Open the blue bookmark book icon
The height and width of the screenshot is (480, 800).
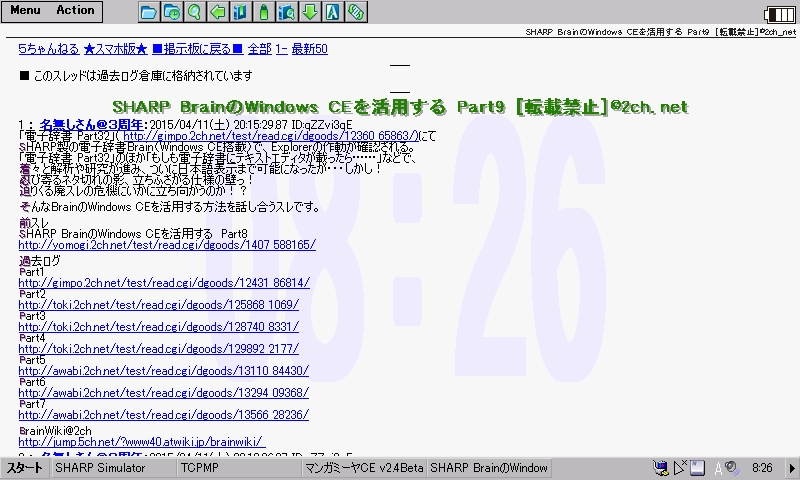(240, 12)
